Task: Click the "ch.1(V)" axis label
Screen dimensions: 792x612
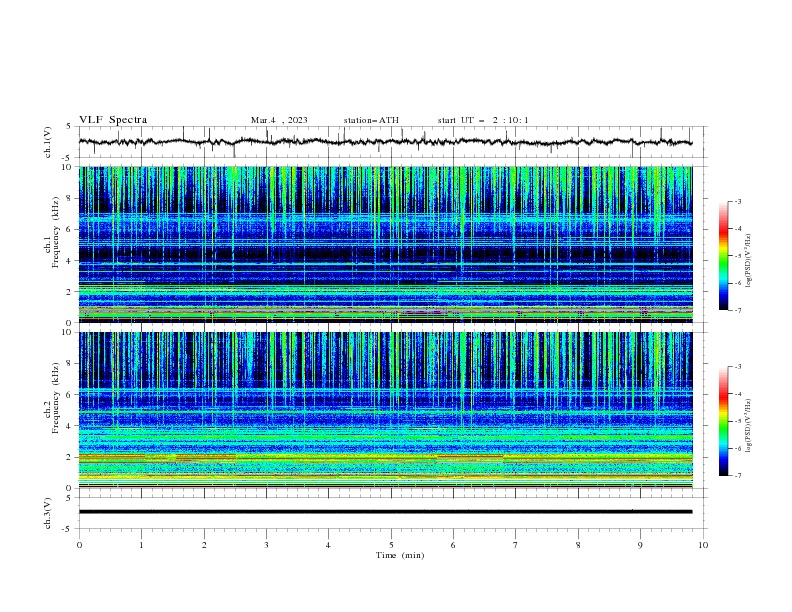Action: point(48,142)
